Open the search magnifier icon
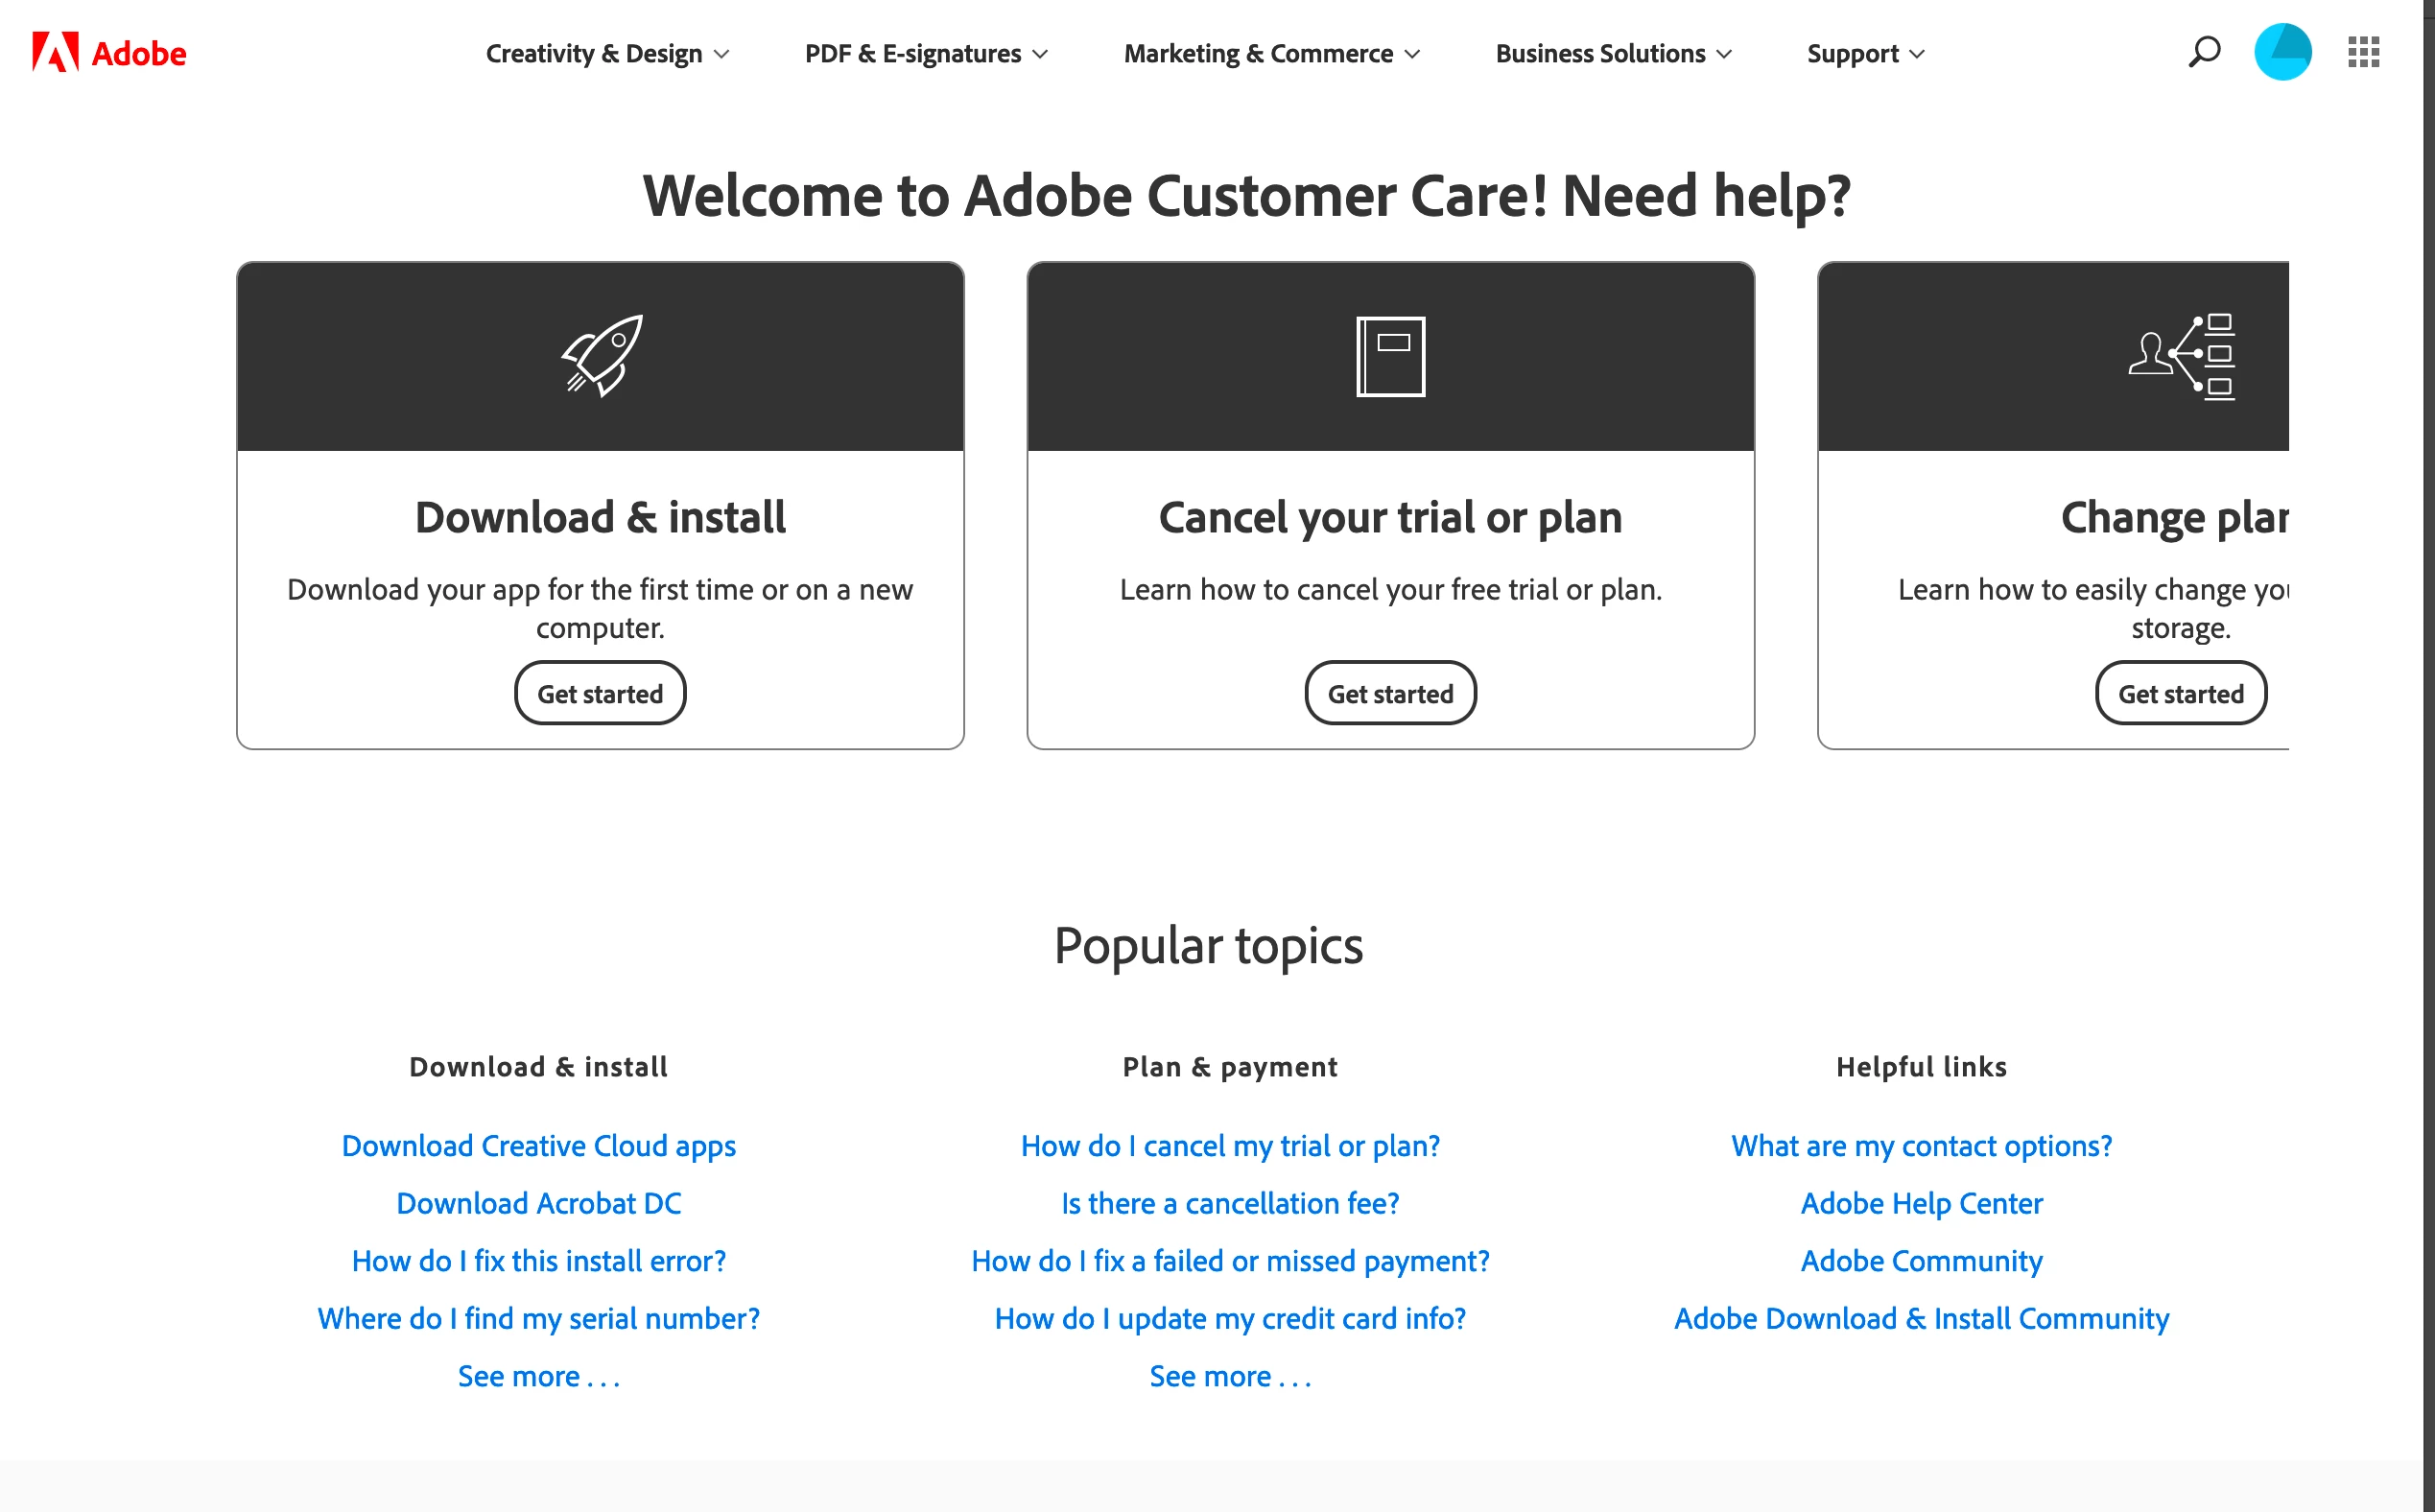Image resolution: width=2435 pixels, height=1512 pixels. tap(2204, 52)
